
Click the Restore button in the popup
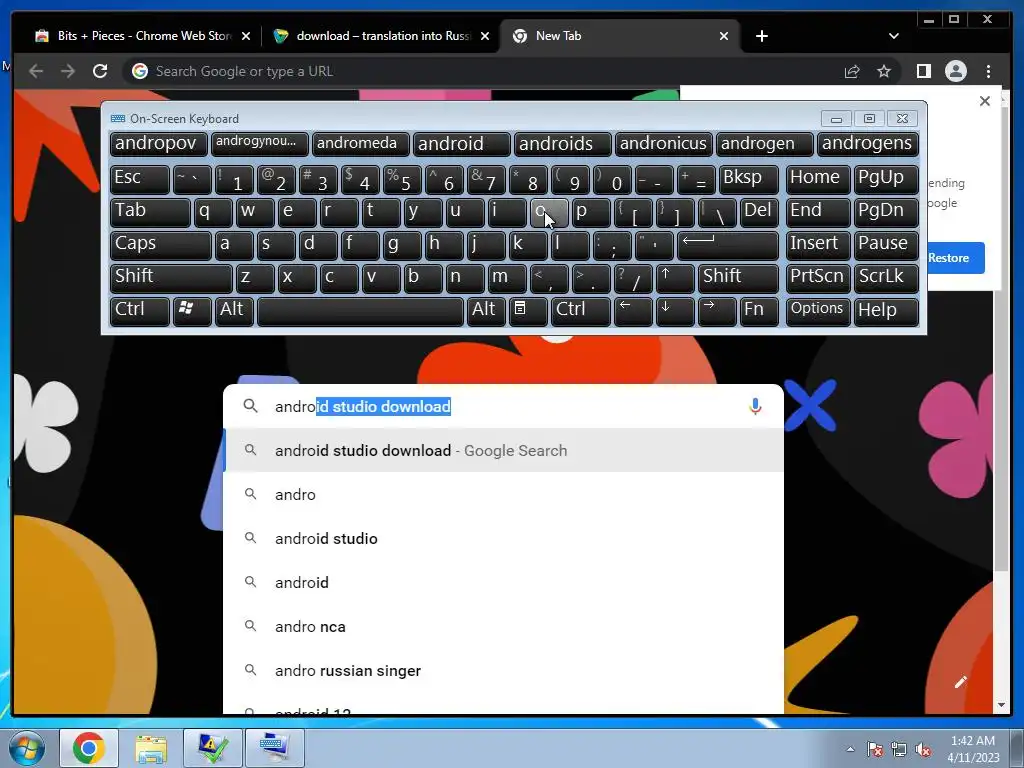tap(953, 258)
